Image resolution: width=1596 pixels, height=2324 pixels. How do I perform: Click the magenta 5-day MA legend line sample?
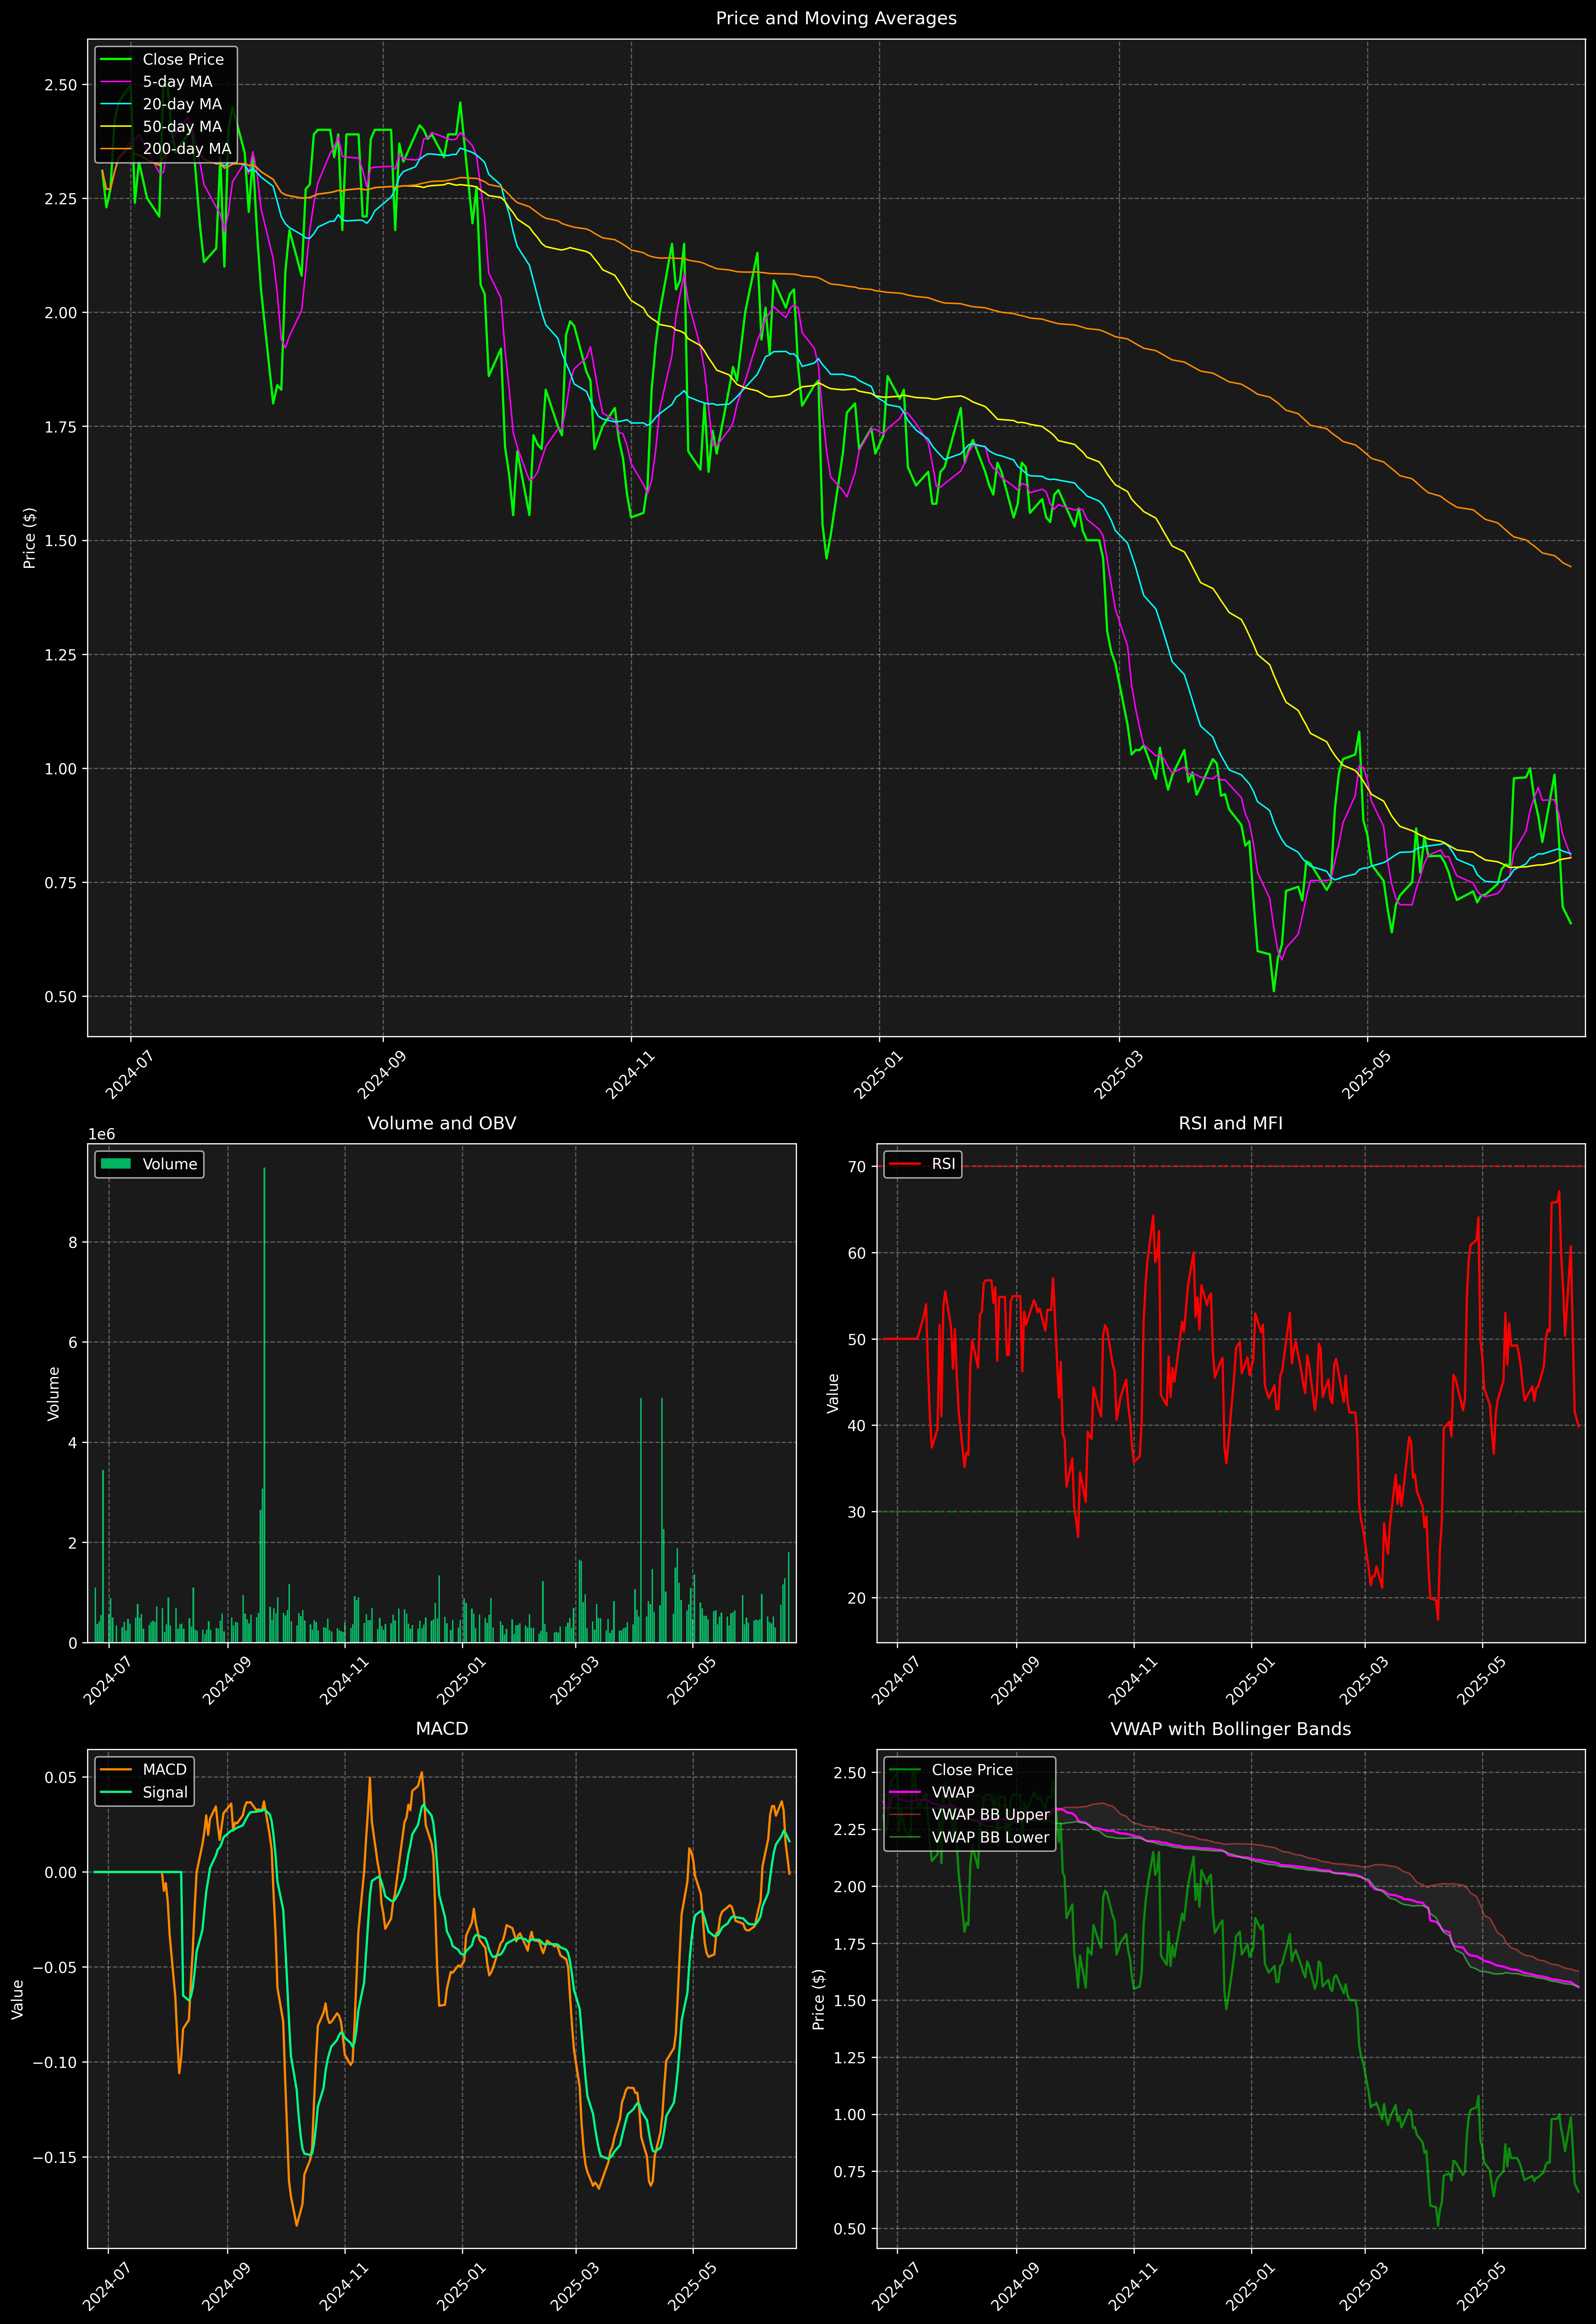pyautogui.click(x=116, y=82)
